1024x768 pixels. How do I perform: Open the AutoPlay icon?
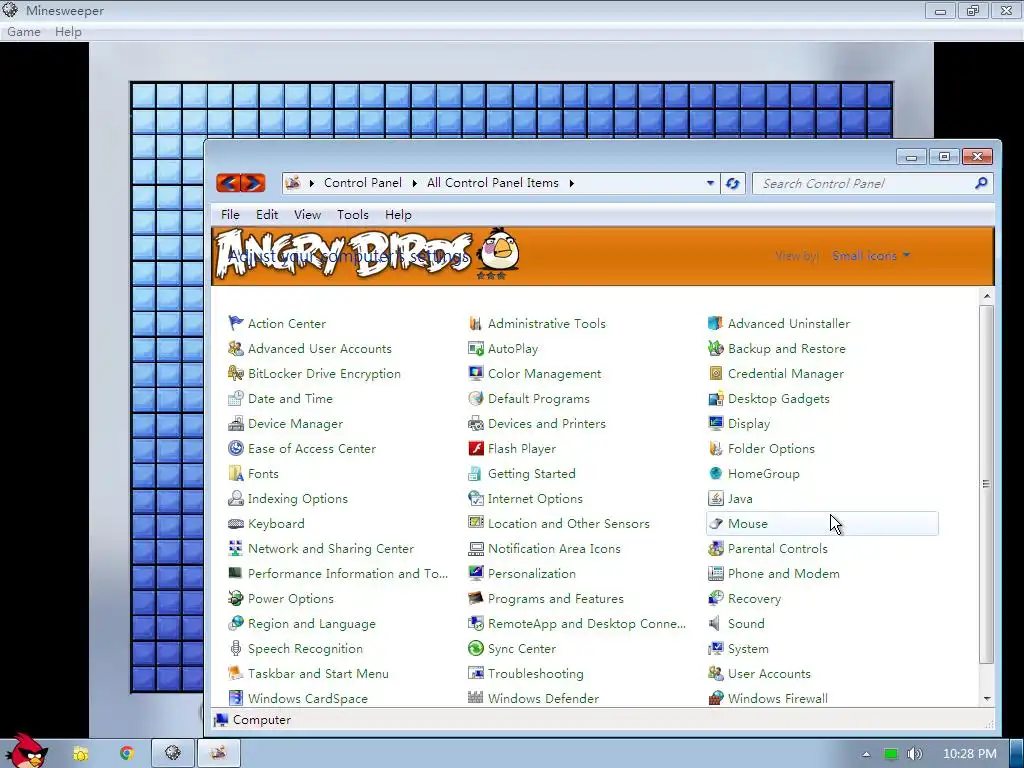point(475,348)
